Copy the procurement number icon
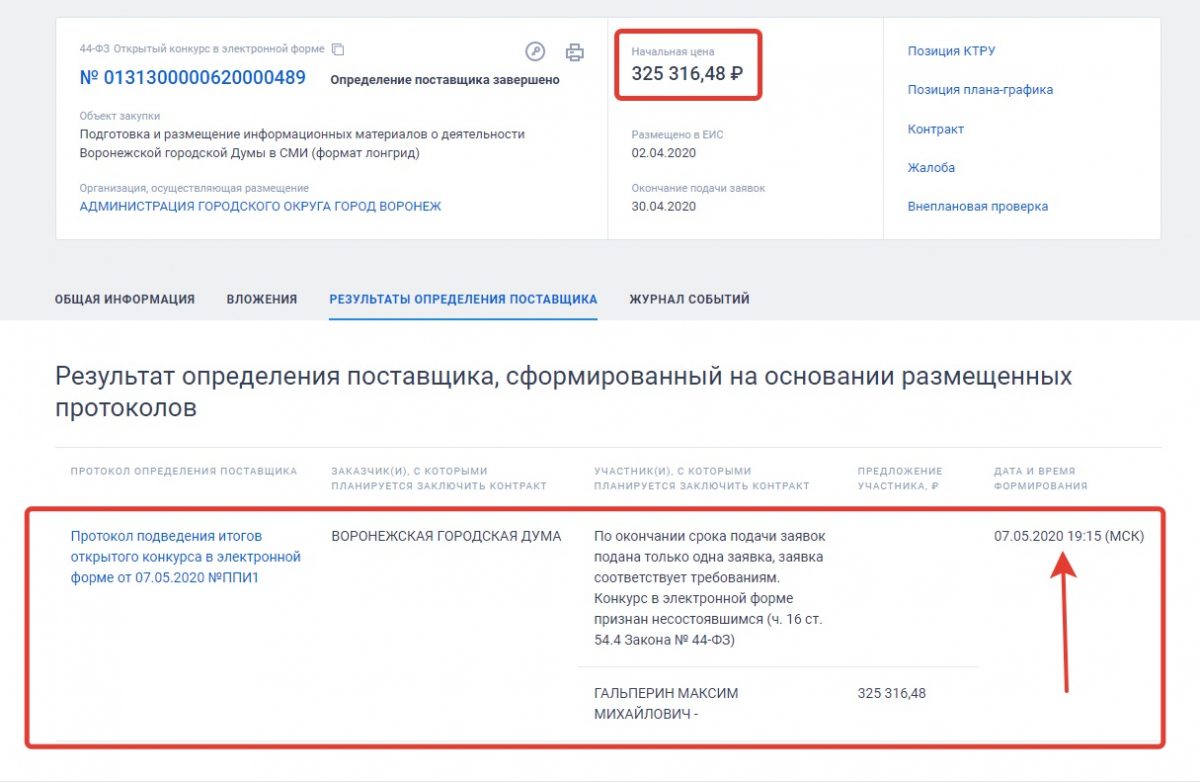 pos(338,49)
